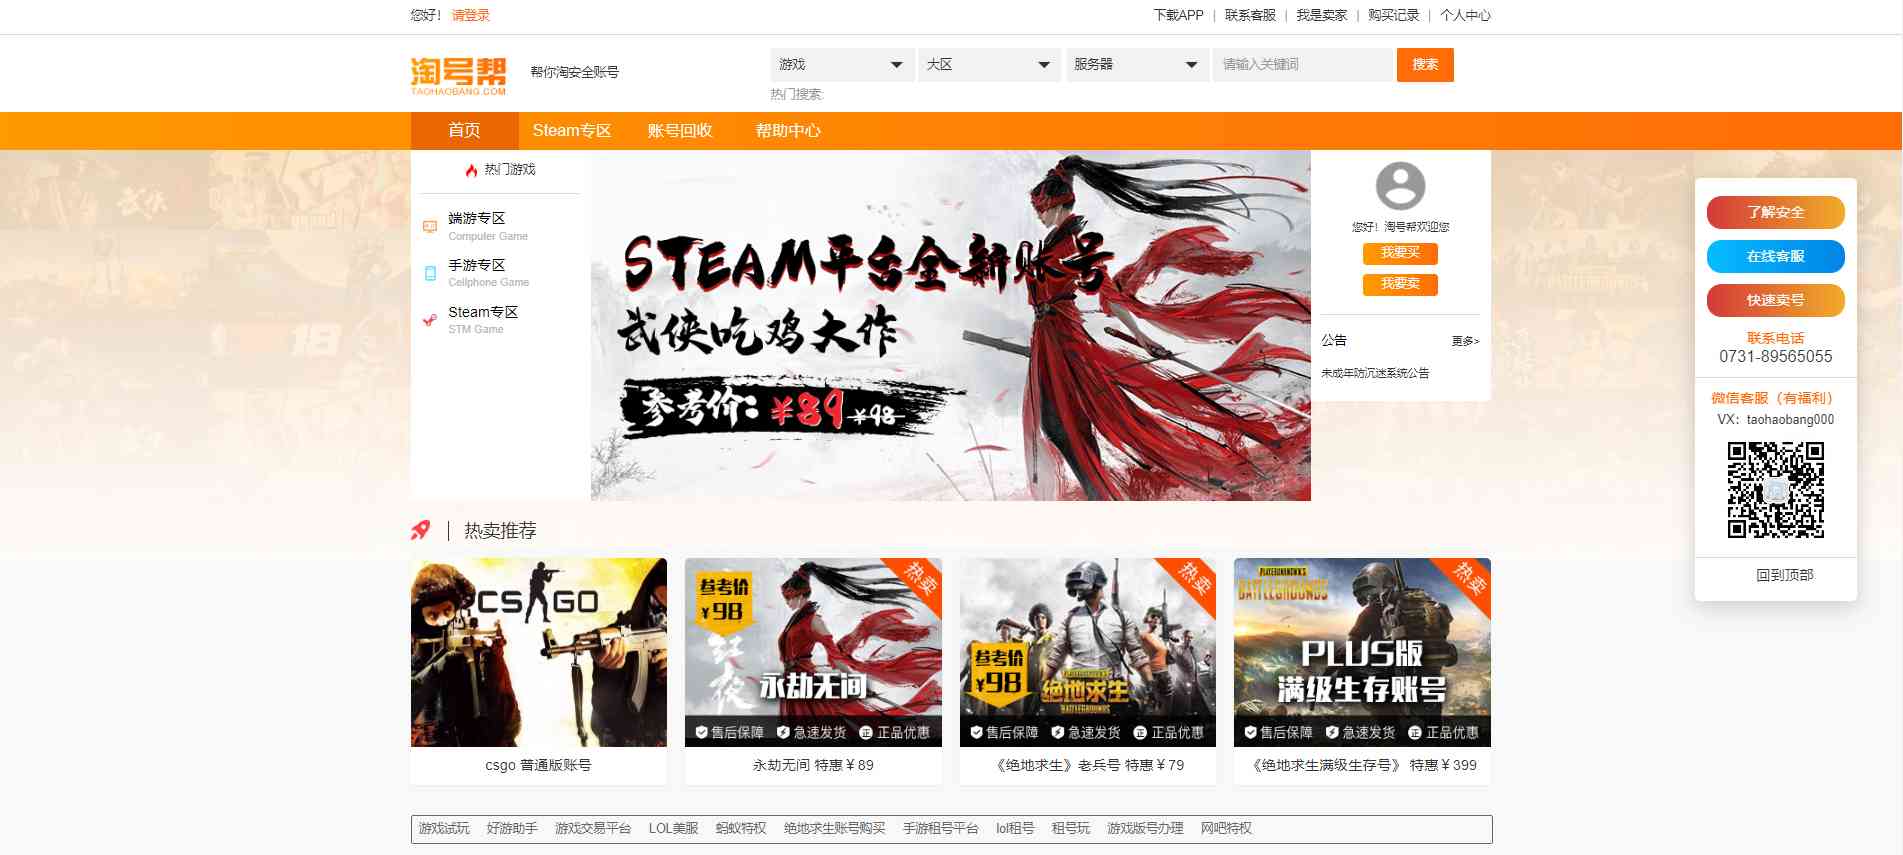Open the 未成年防沉迷系统公告 notice
1903x855 pixels.
pos(1375,373)
